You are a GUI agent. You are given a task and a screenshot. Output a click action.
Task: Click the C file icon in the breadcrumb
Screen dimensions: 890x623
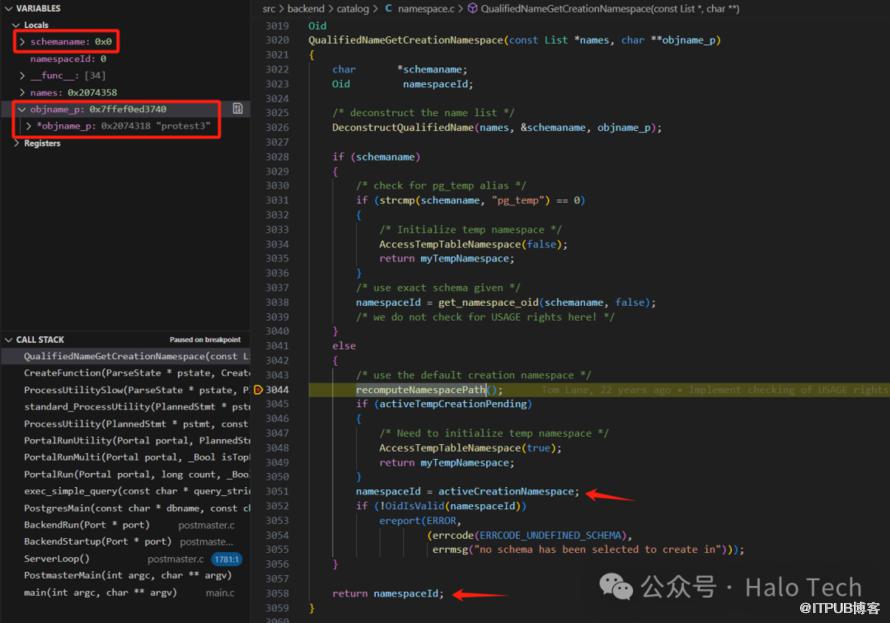coord(389,8)
